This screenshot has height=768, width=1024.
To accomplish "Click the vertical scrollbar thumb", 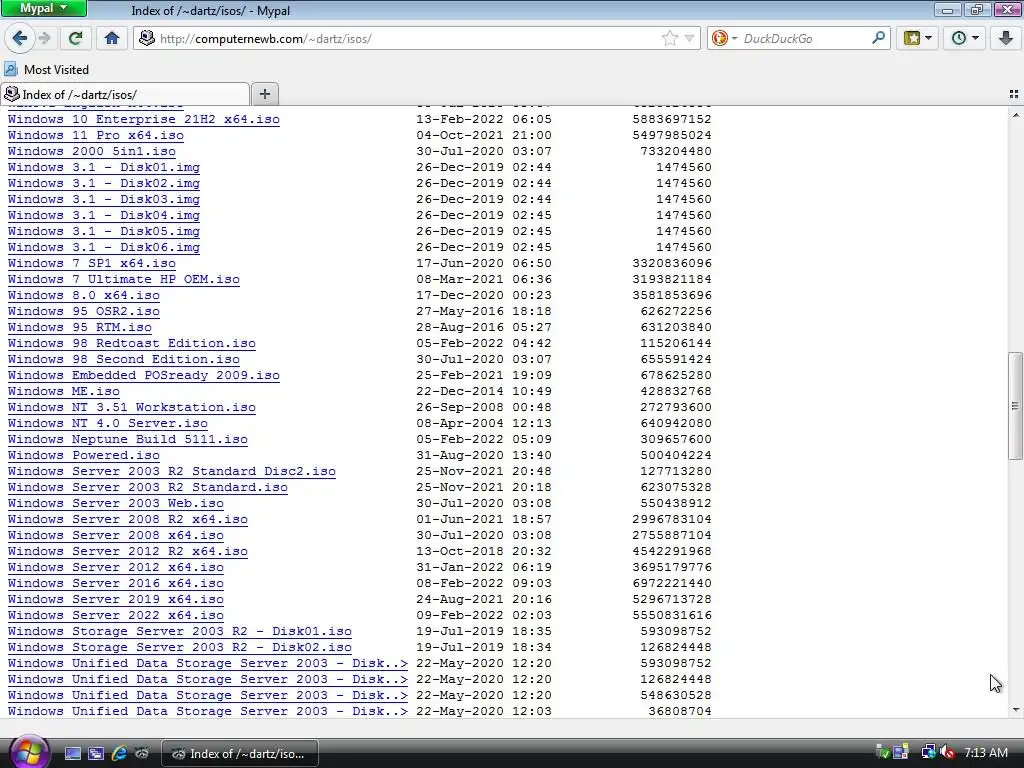I will (x=1015, y=406).
